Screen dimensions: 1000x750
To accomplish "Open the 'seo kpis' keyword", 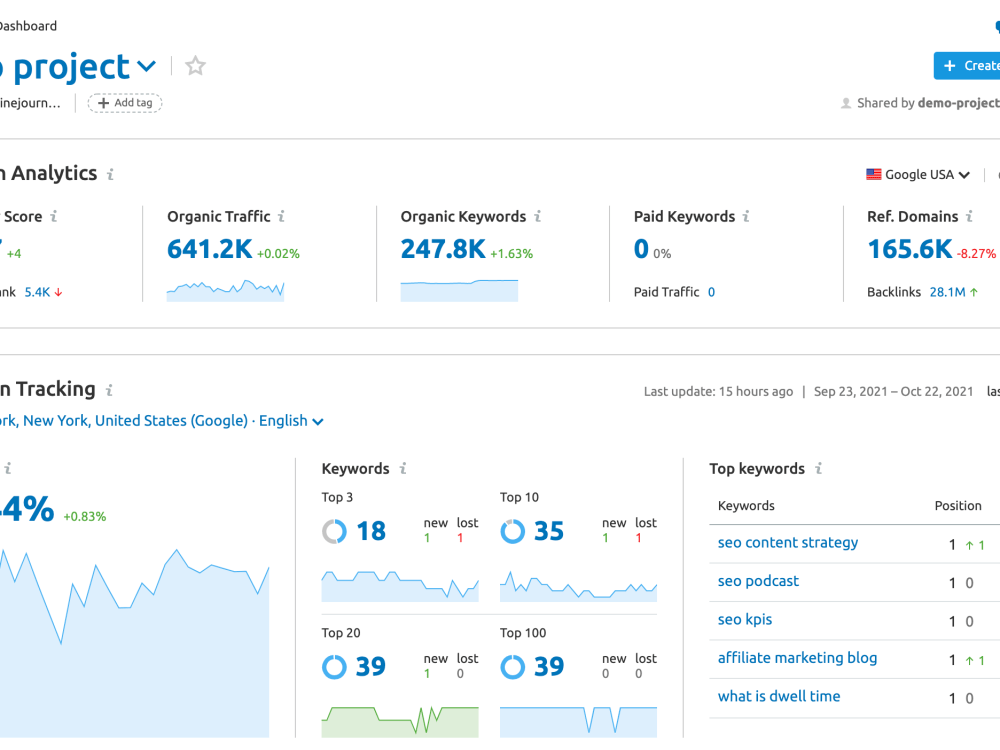I will tap(745, 619).
